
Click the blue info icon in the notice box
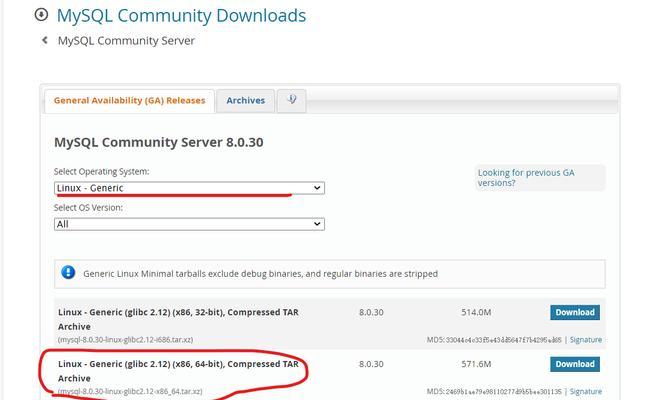click(68, 272)
